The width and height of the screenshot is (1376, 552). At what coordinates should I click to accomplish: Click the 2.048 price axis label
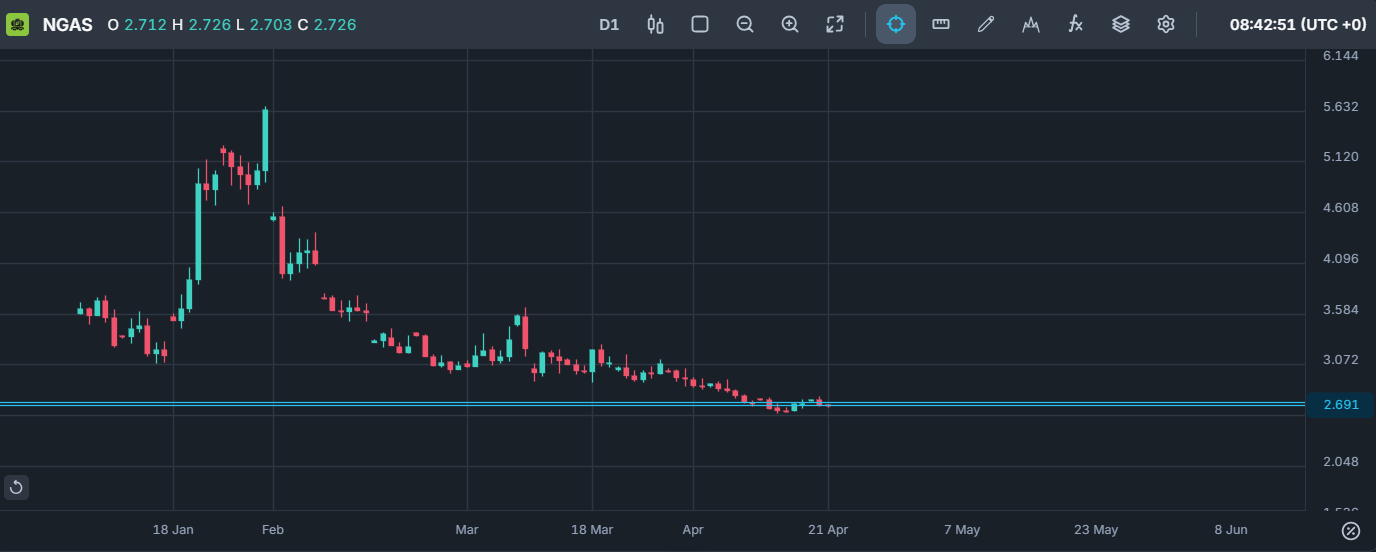1341,461
